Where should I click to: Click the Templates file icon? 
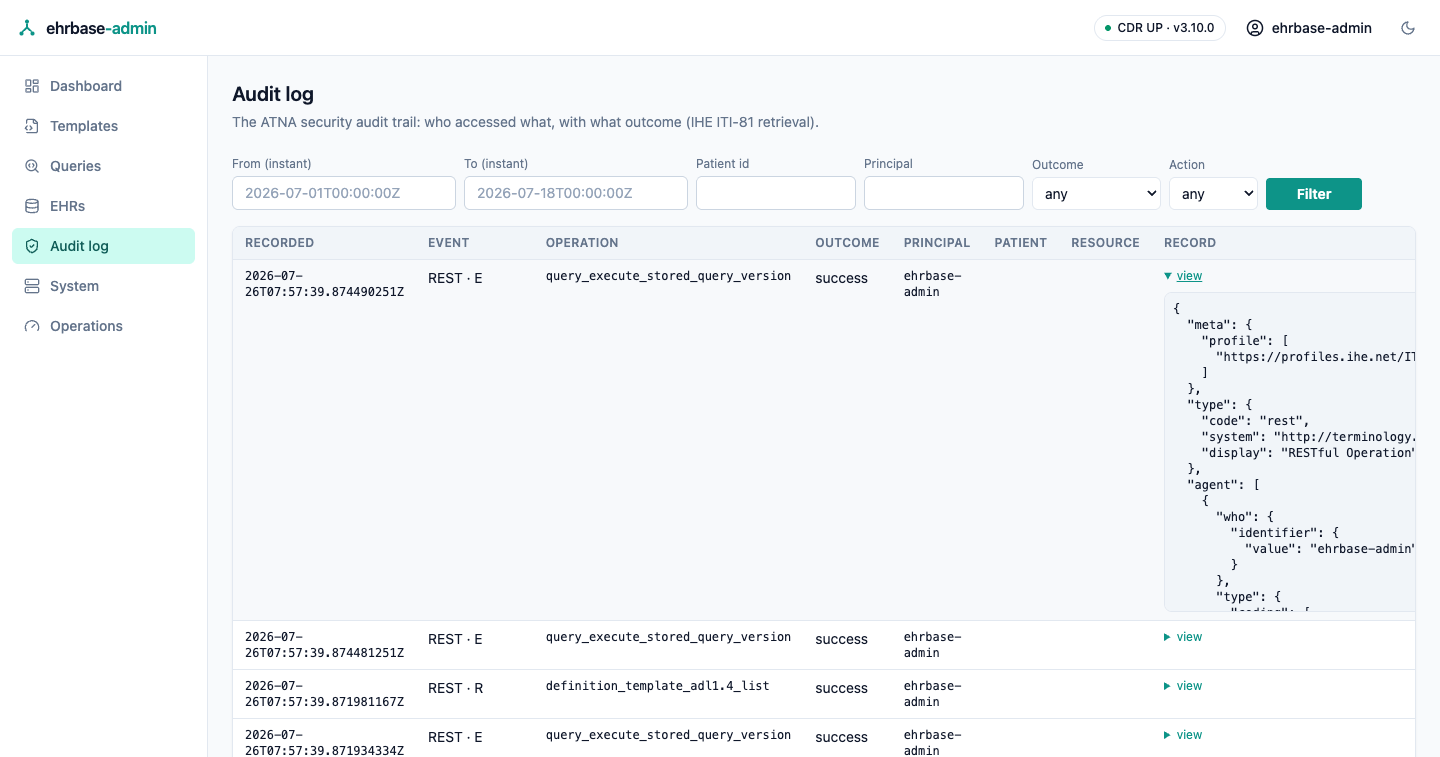coord(32,126)
